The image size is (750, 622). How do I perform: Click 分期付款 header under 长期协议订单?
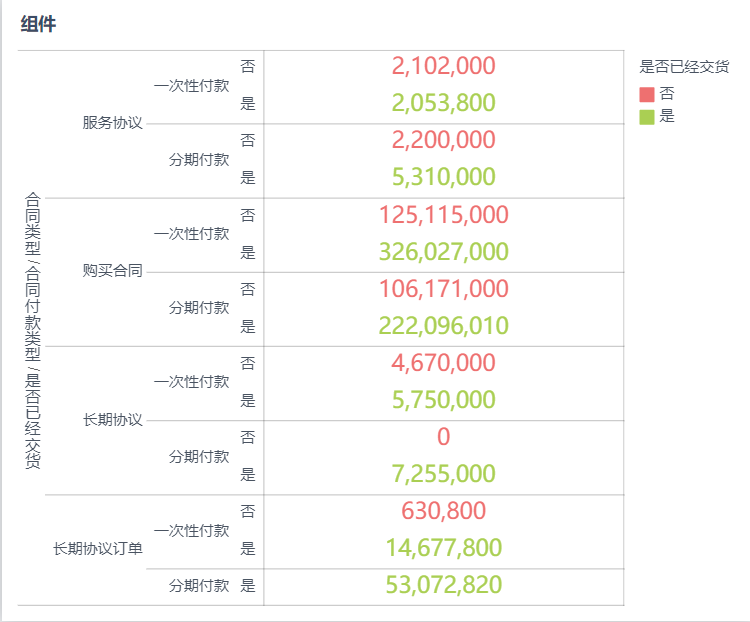199,586
